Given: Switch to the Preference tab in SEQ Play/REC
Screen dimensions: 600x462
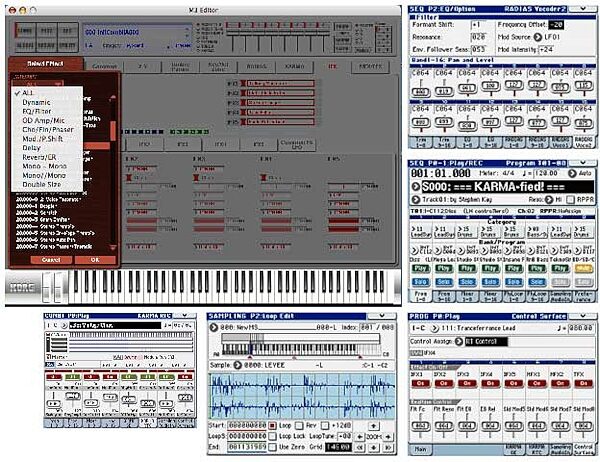Looking at the screenshot, I should [583, 295].
